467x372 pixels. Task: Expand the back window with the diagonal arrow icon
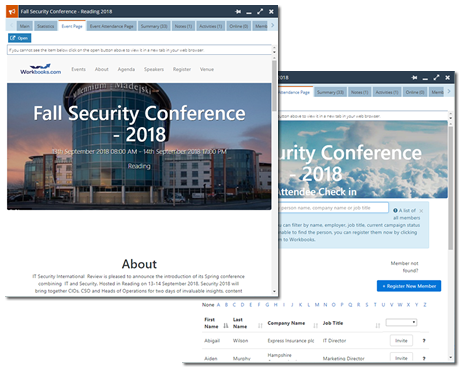(x=436, y=78)
